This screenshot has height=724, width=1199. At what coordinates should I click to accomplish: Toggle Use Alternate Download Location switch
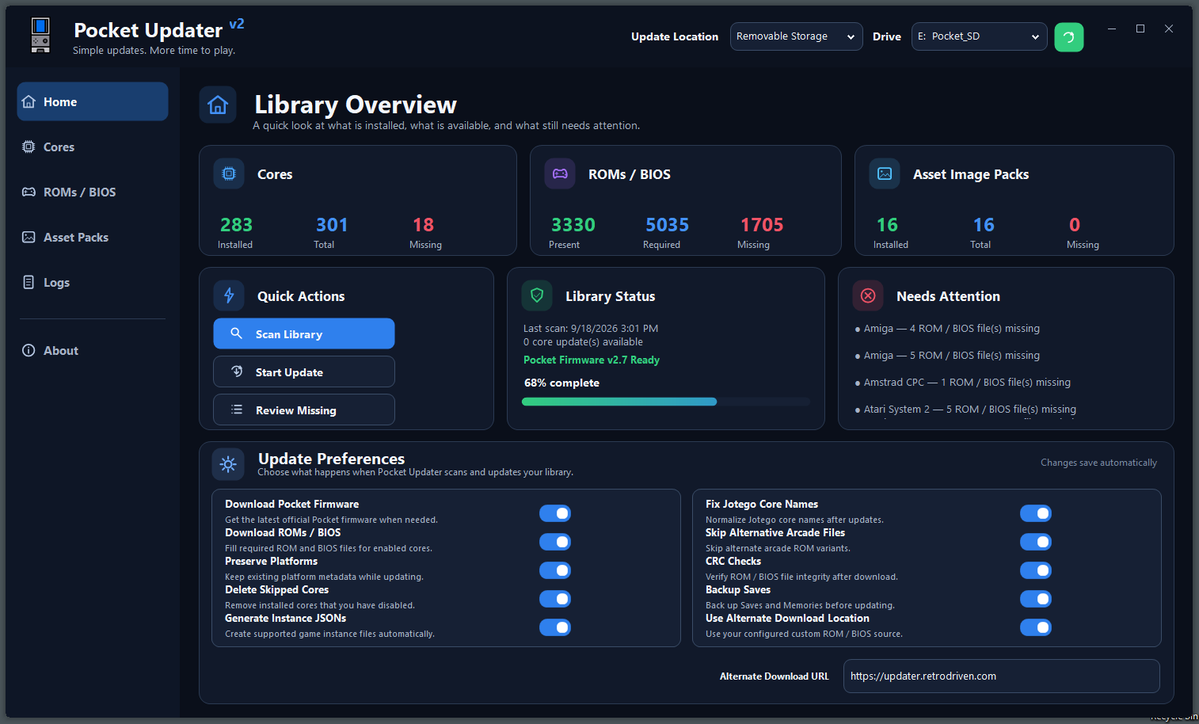click(1035, 627)
